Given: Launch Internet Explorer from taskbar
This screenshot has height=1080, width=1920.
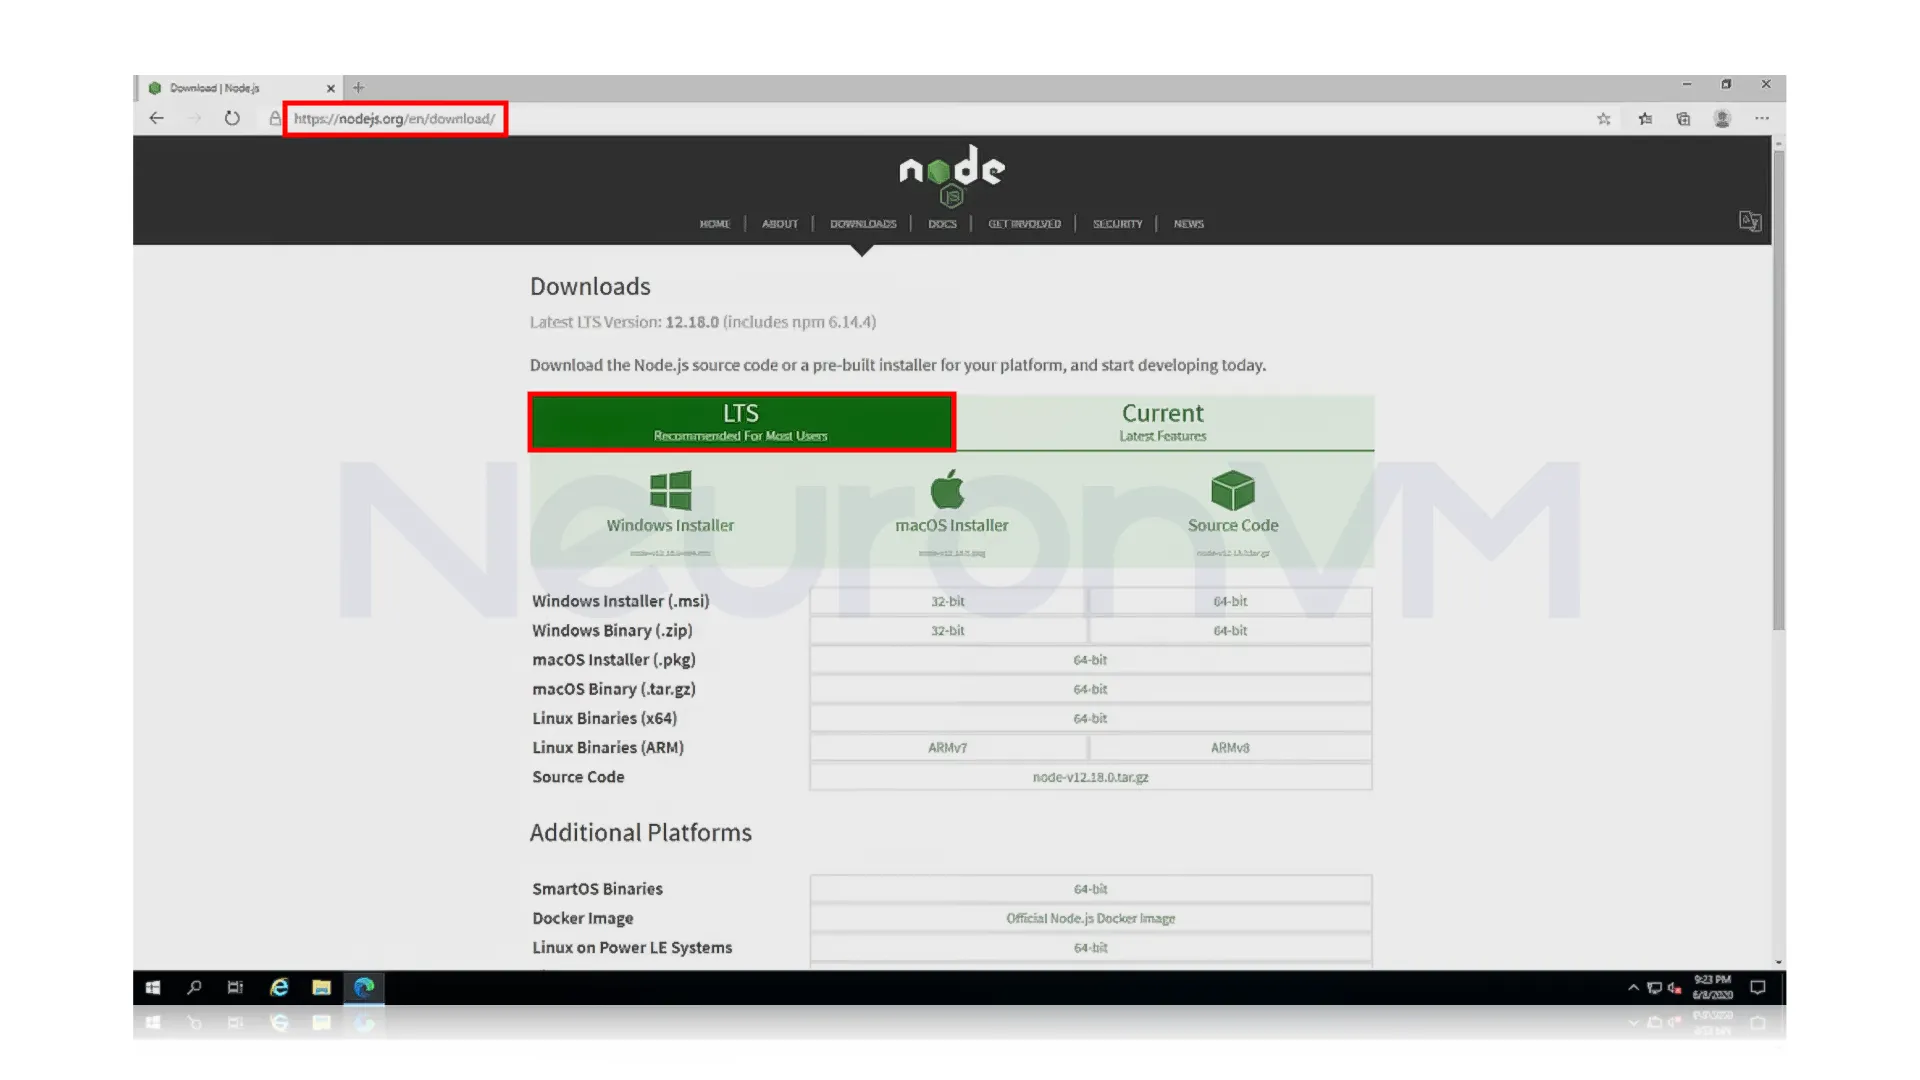Looking at the screenshot, I should click(279, 988).
